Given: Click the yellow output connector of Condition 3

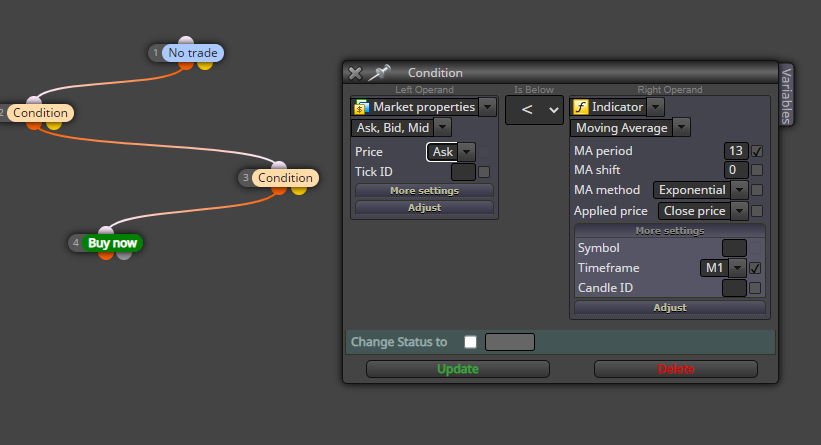Looking at the screenshot, I should [299, 190].
